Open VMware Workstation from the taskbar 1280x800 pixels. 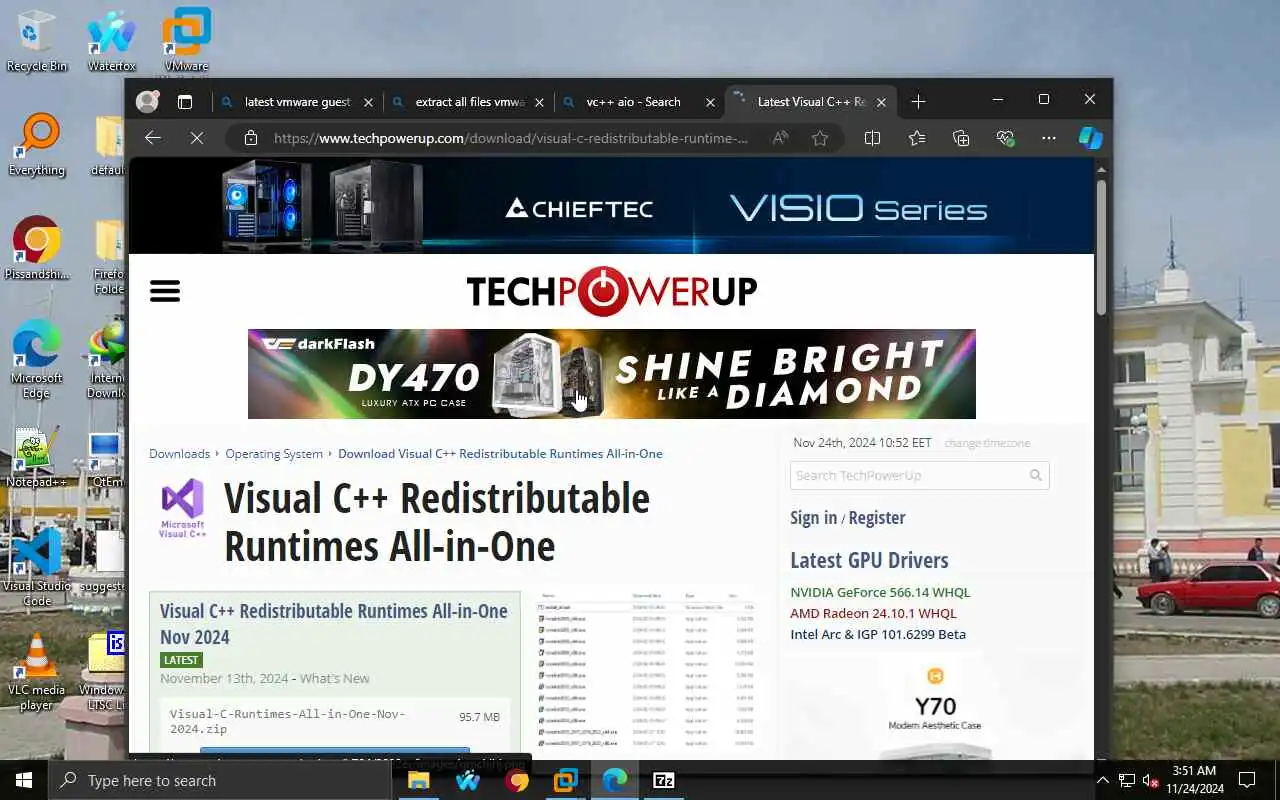(x=566, y=780)
